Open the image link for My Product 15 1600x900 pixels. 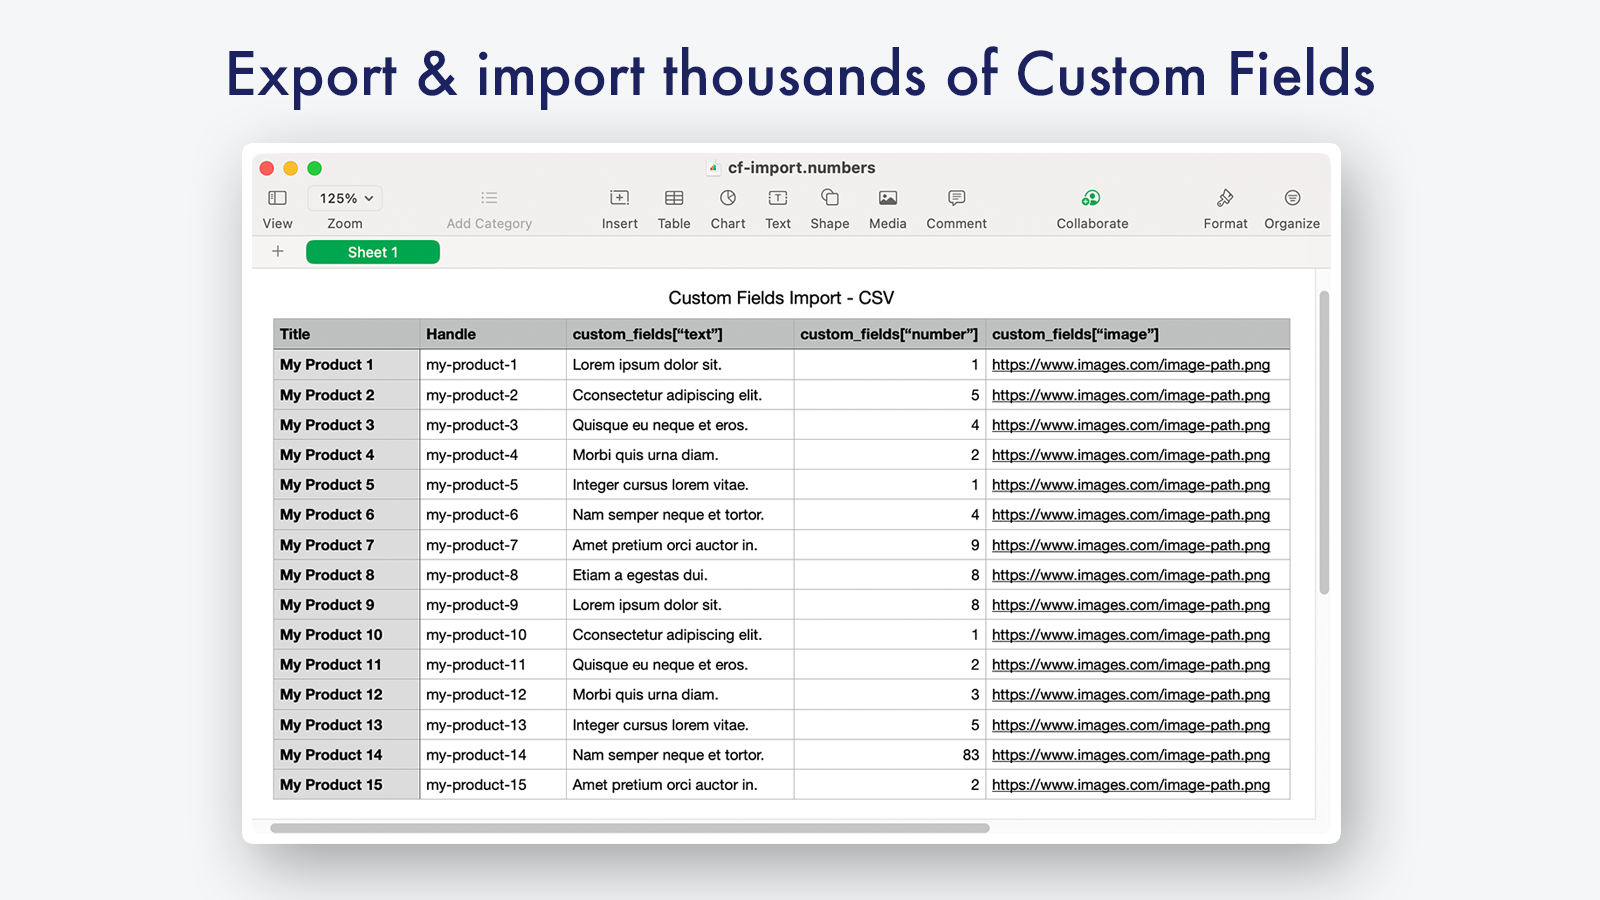click(x=1130, y=784)
